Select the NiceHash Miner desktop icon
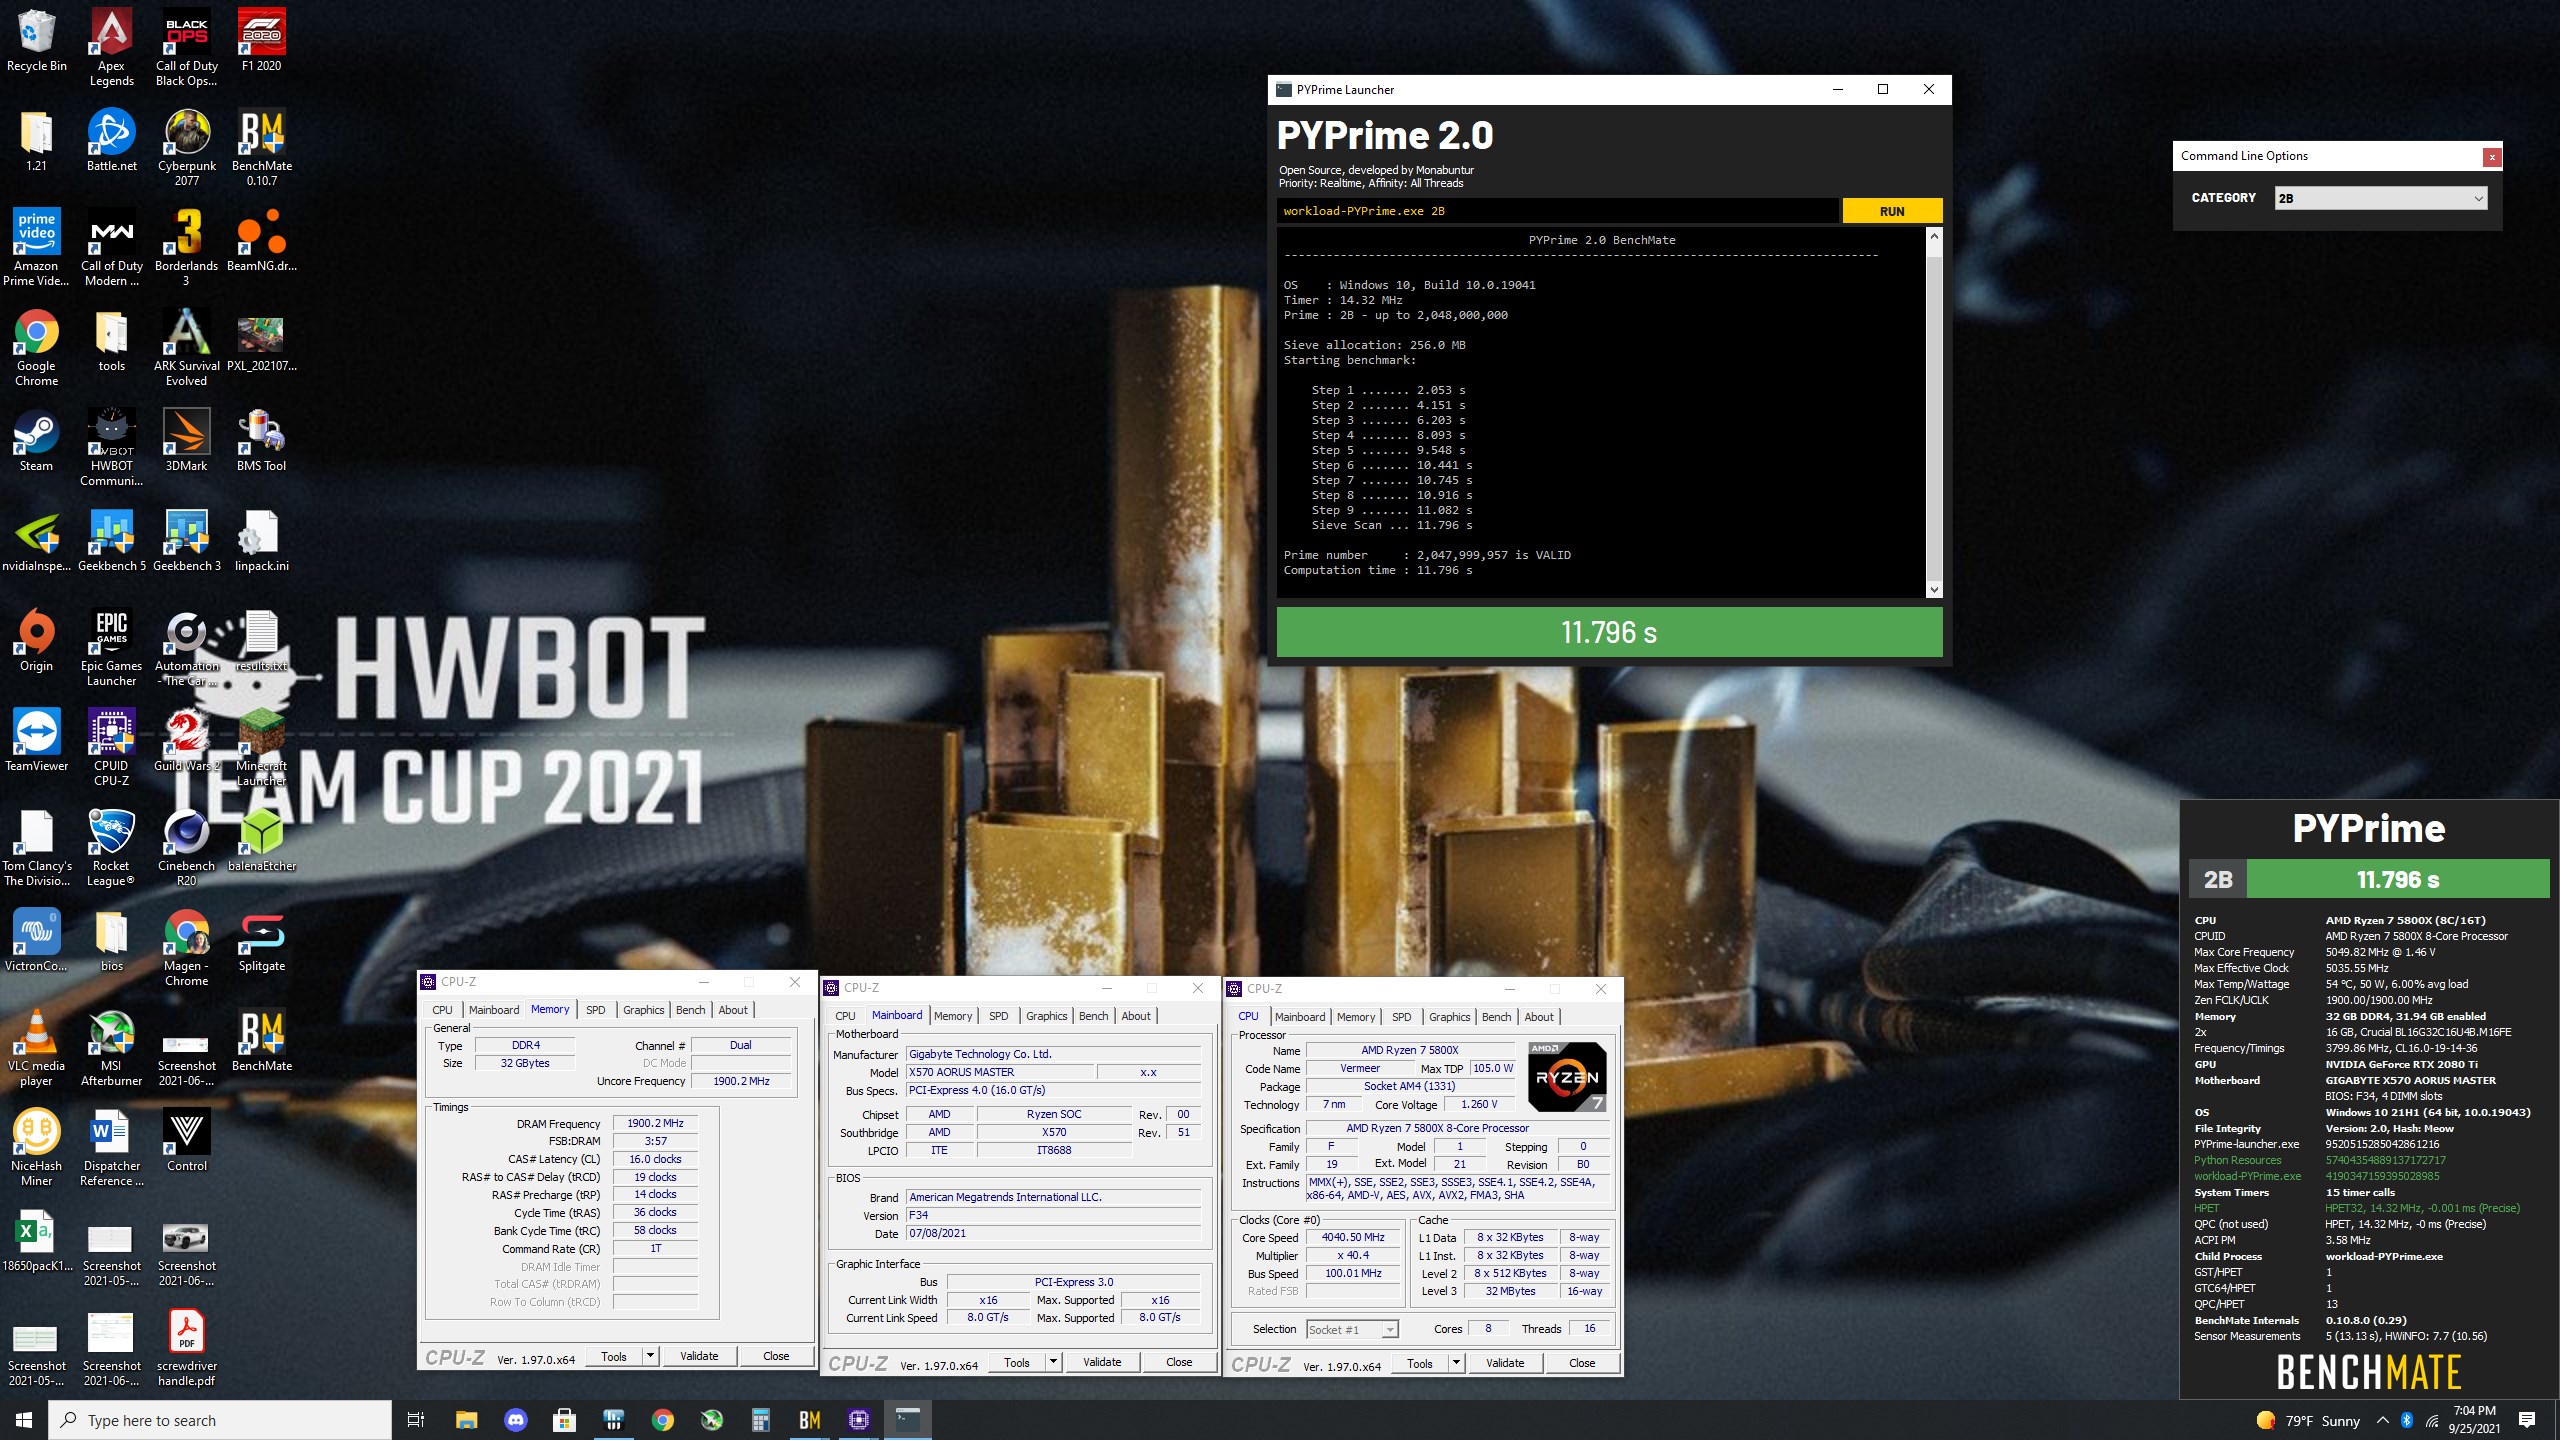 tap(36, 1148)
